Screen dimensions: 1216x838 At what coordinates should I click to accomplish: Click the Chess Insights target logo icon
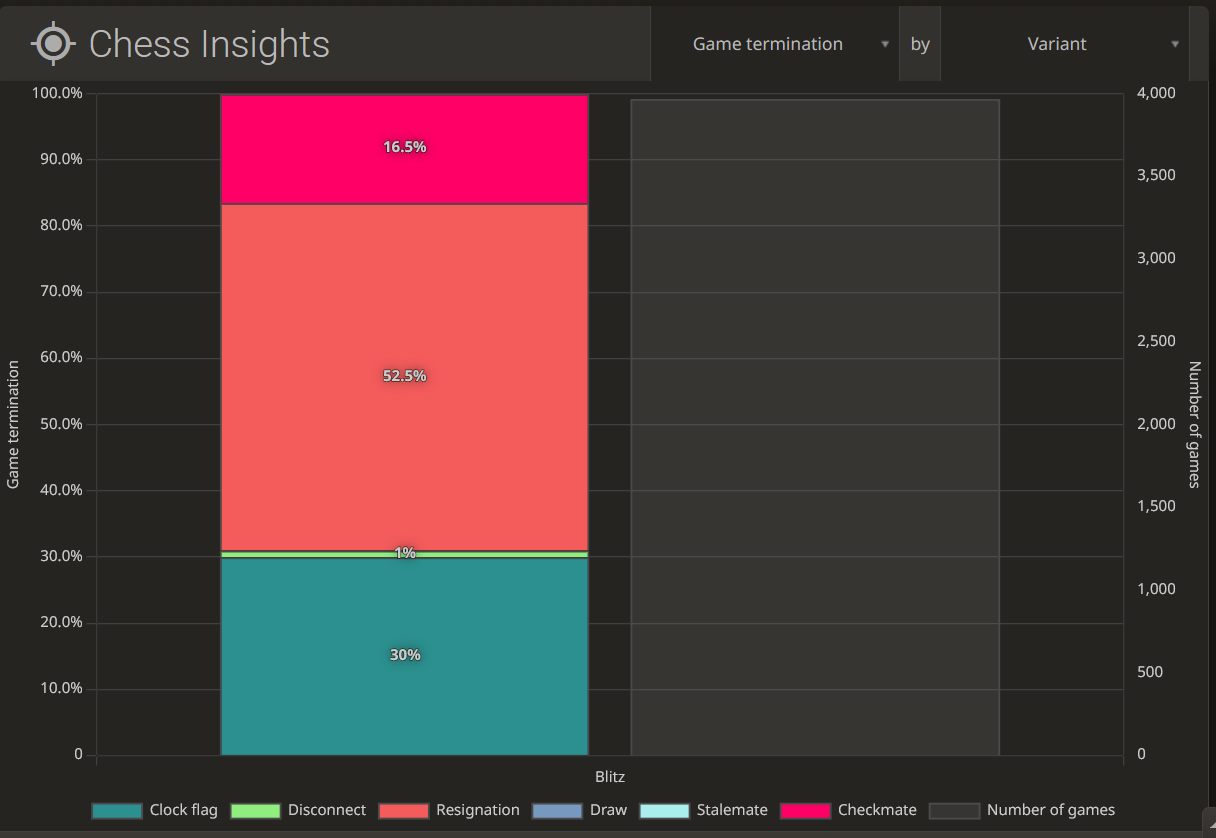pos(53,44)
